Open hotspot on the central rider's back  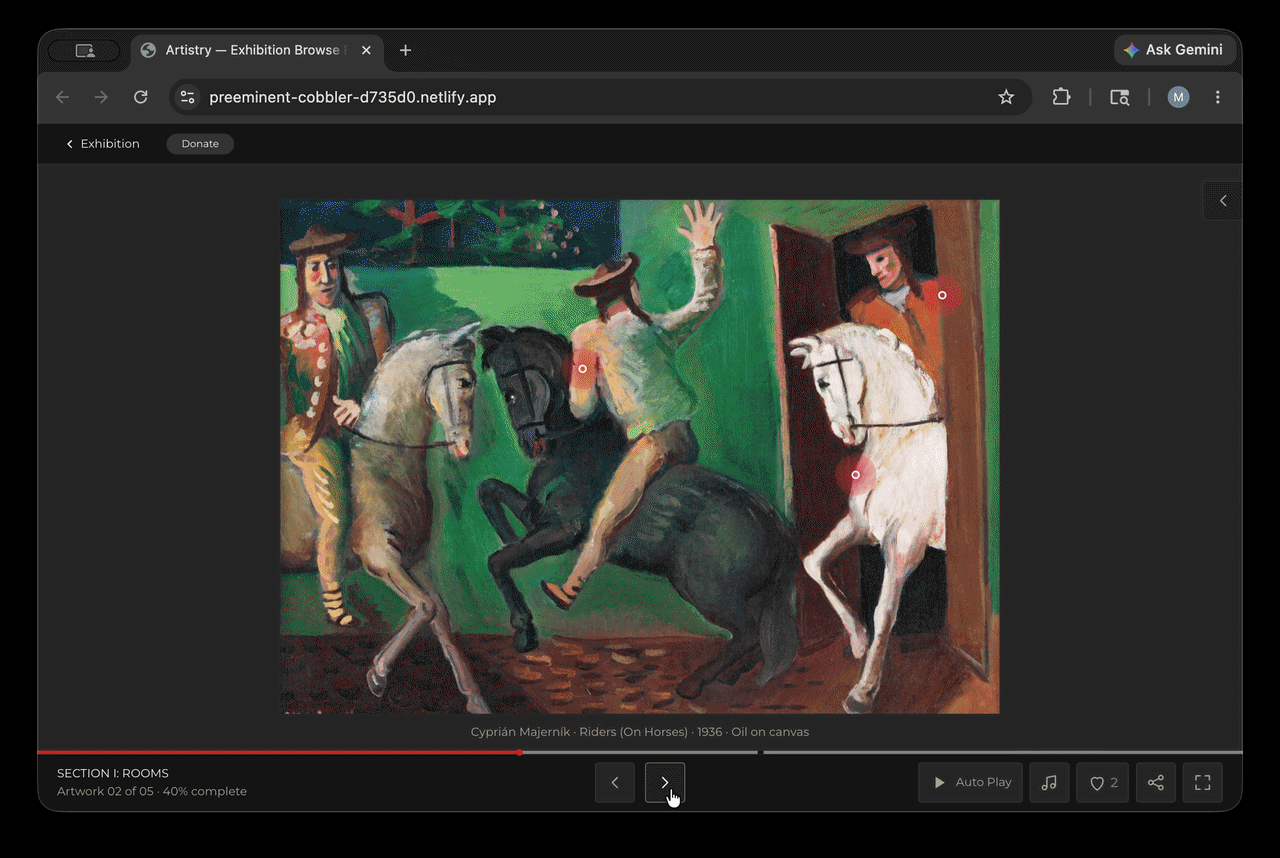pyautogui.click(x=582, y=369)
